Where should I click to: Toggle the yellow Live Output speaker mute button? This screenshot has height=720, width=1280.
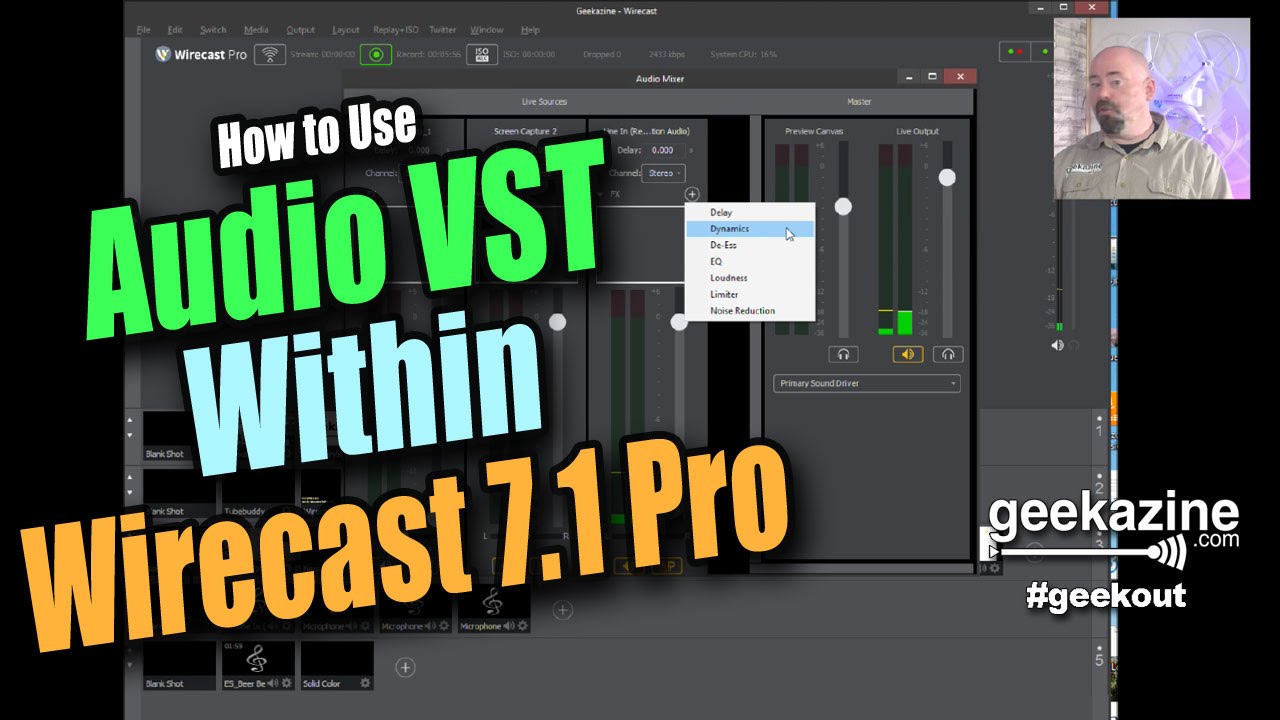908,354
